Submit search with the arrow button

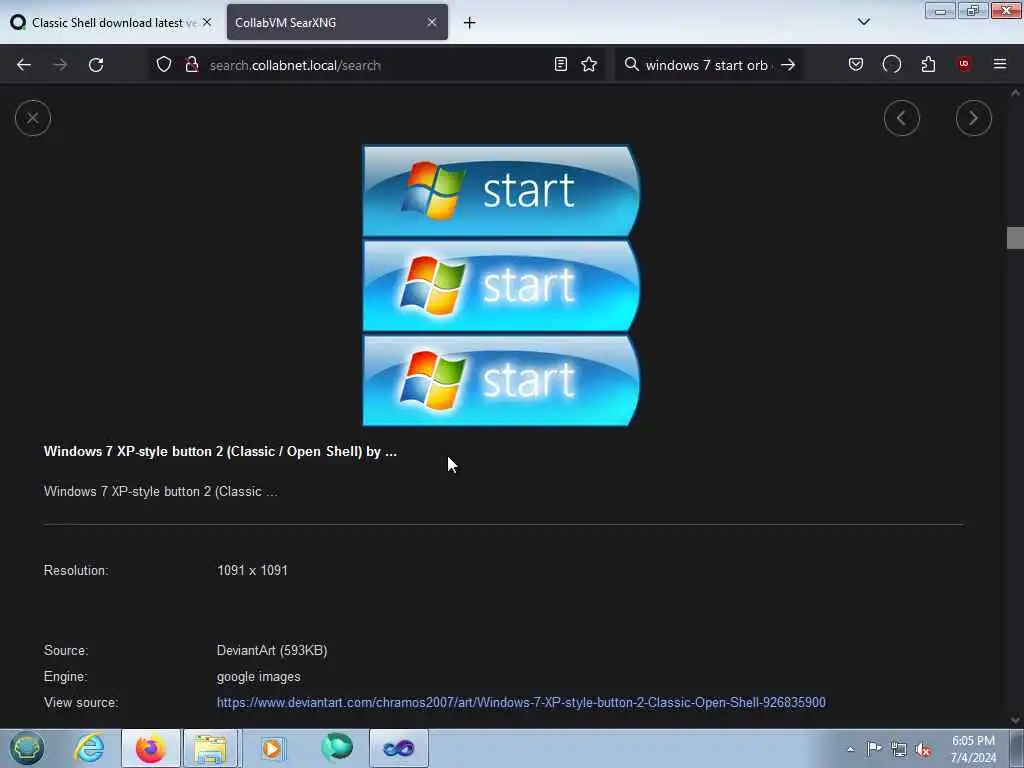788,65
